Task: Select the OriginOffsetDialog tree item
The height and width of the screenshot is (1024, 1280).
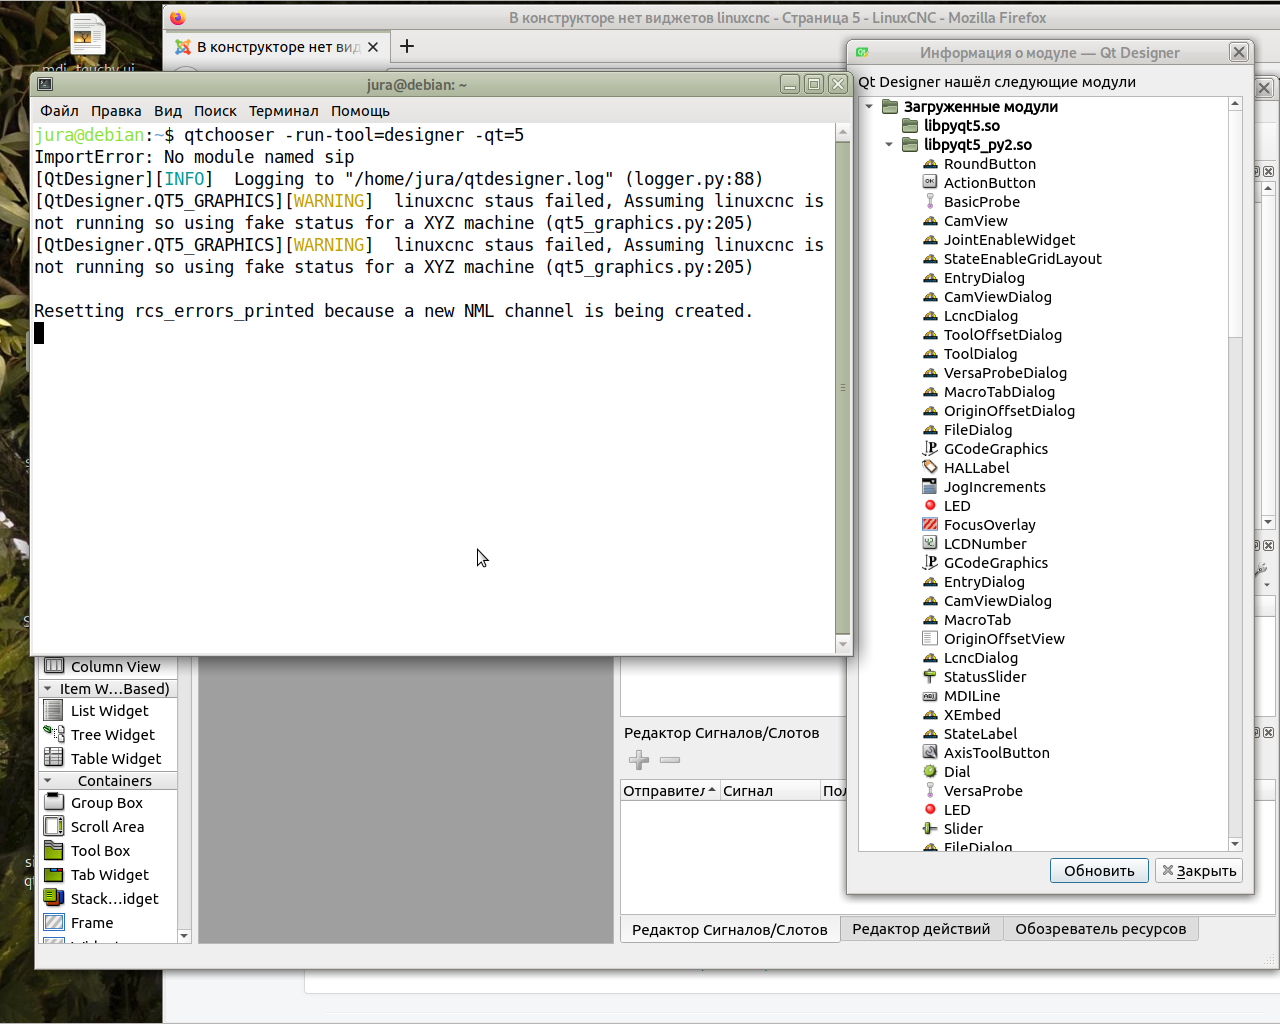Action: click(x=1009, y=411)
